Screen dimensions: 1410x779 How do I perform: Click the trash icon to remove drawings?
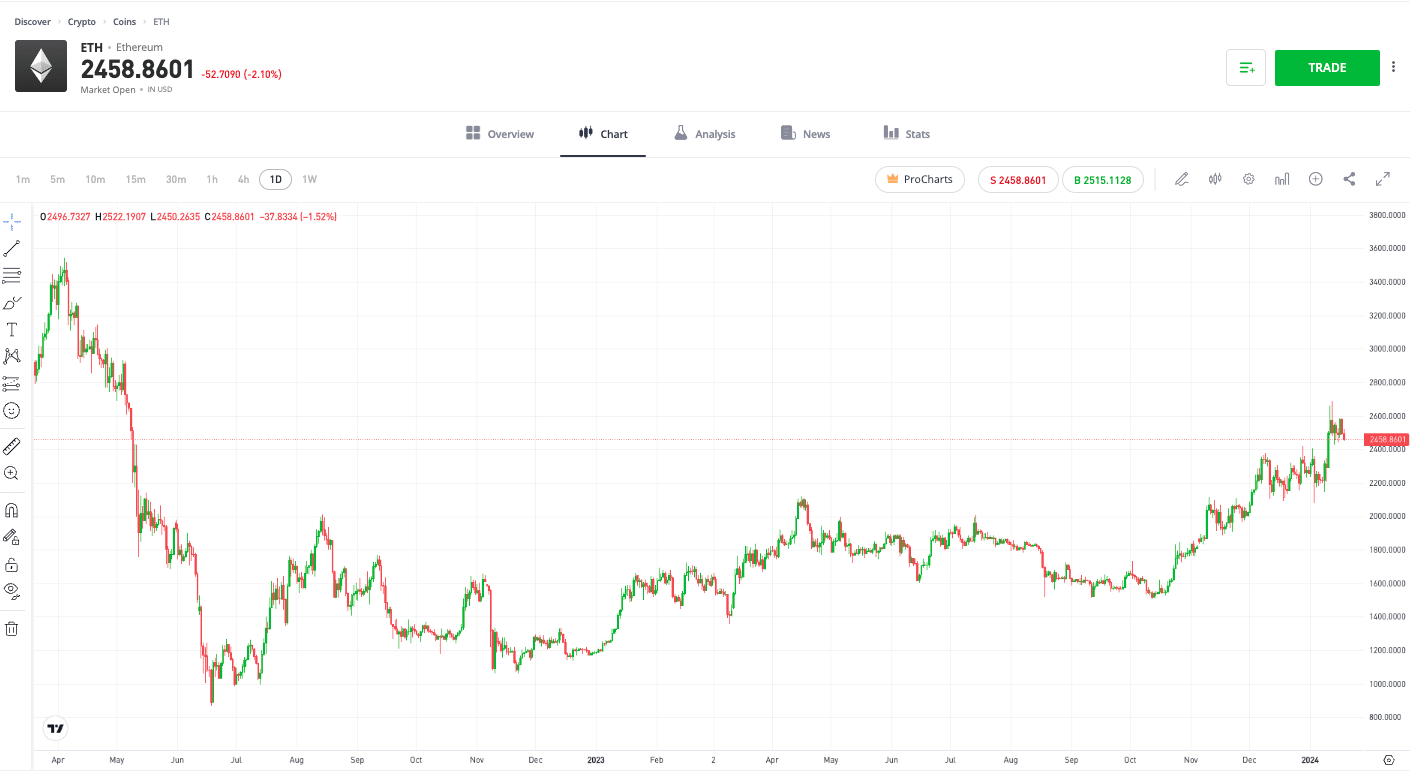[12, 628]
